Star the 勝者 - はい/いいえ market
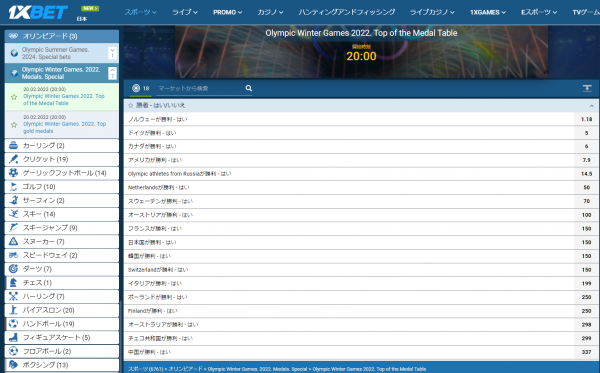This screenshot has width=600, height=373. (x=130, y=105)
